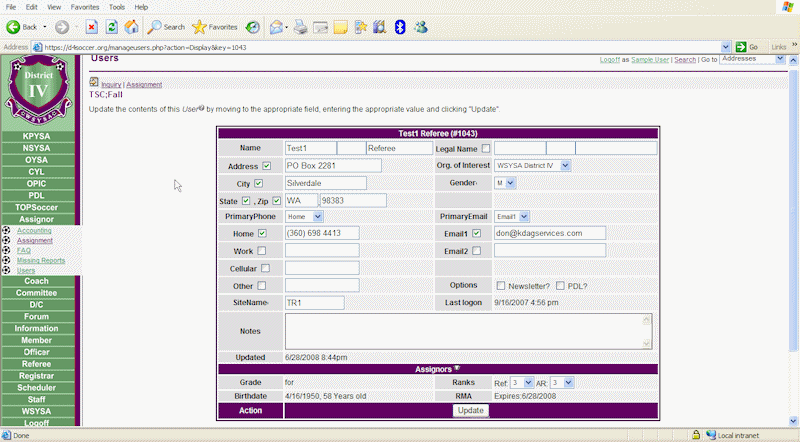Open the Search pane in toolbar

pyautogui.click(x=167, y=27)
